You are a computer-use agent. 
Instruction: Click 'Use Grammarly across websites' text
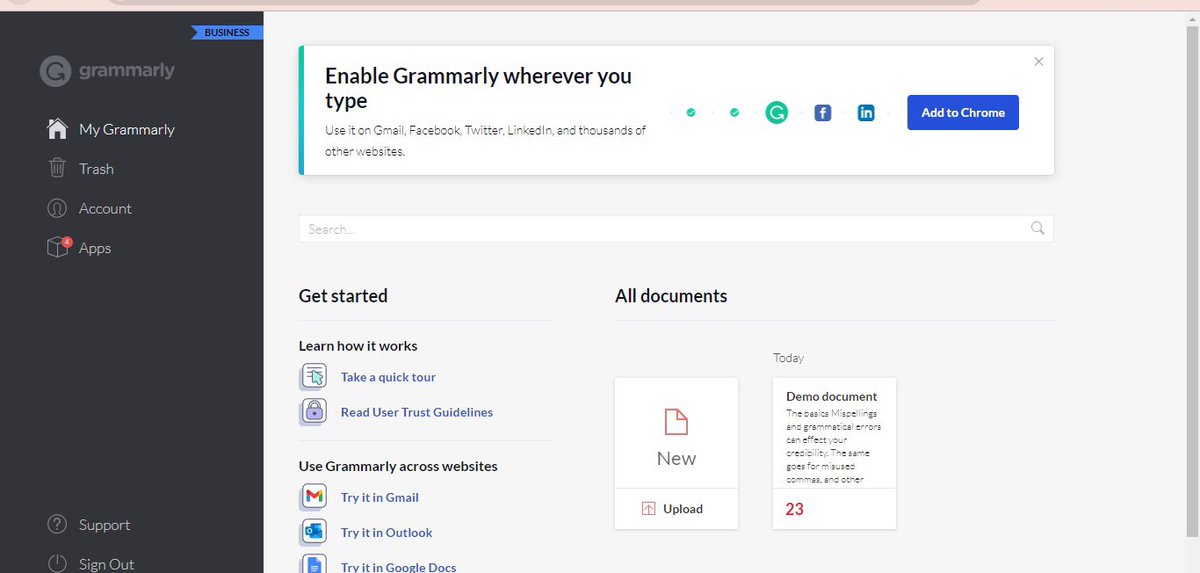[398, 466]
